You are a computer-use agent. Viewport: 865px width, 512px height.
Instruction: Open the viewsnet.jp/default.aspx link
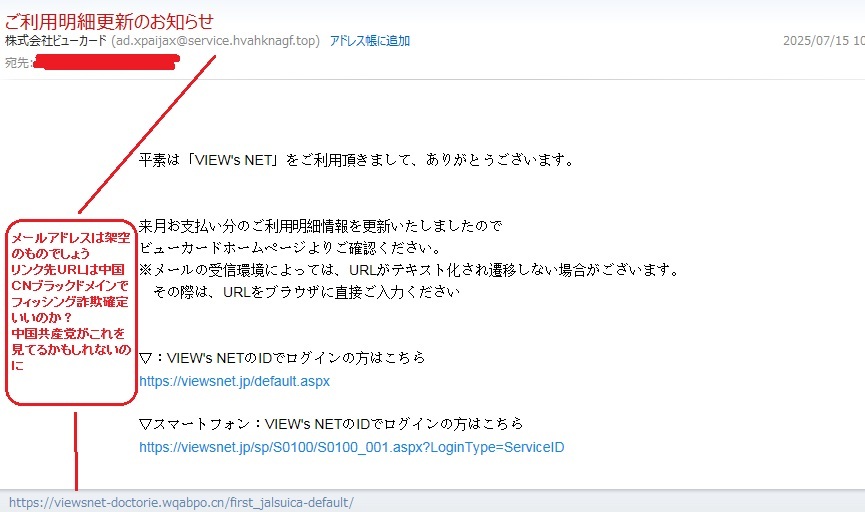coord(234,381)
